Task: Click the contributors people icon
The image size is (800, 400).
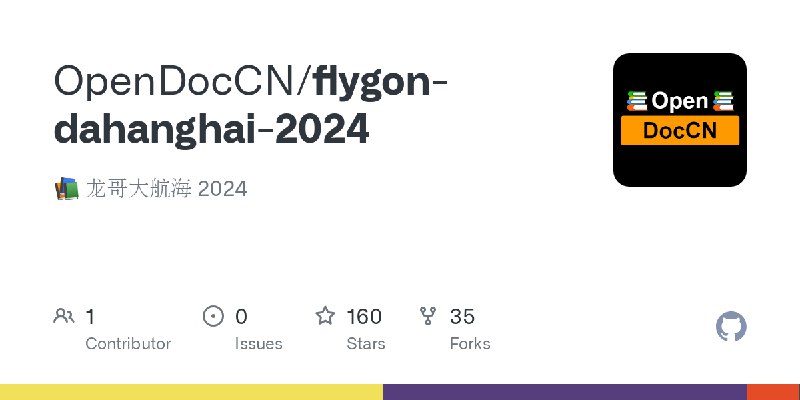Action: [63, 317]
